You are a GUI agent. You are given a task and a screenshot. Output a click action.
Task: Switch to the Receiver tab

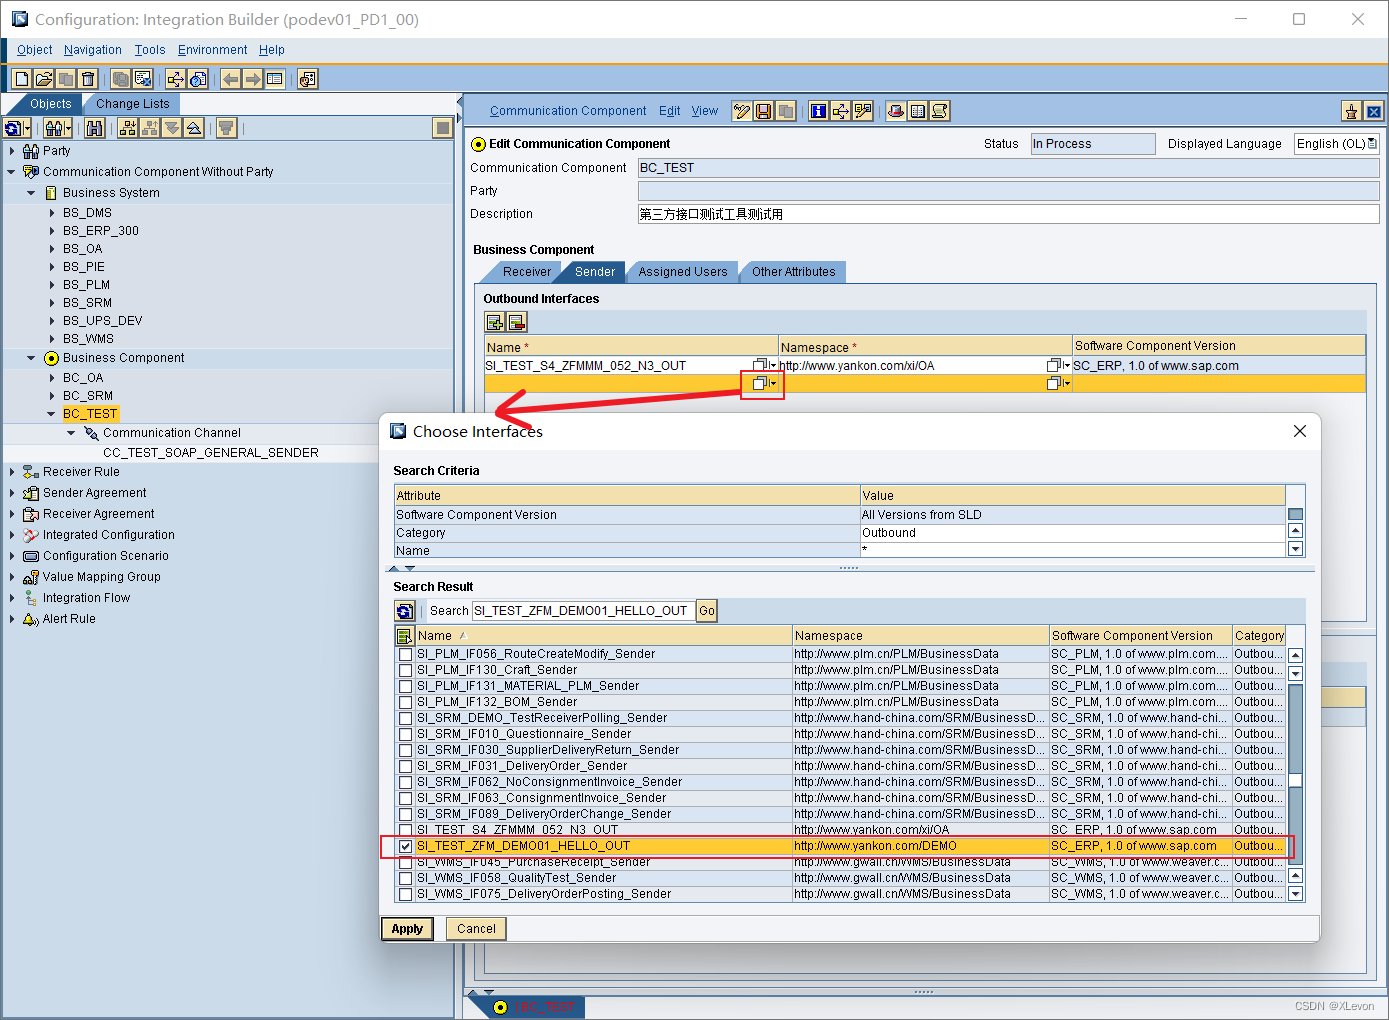coord(527,272)
